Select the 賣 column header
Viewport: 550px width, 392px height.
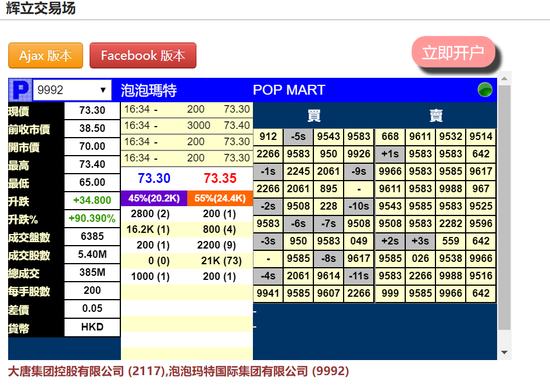pyautogui.click(x=436, y=115)
